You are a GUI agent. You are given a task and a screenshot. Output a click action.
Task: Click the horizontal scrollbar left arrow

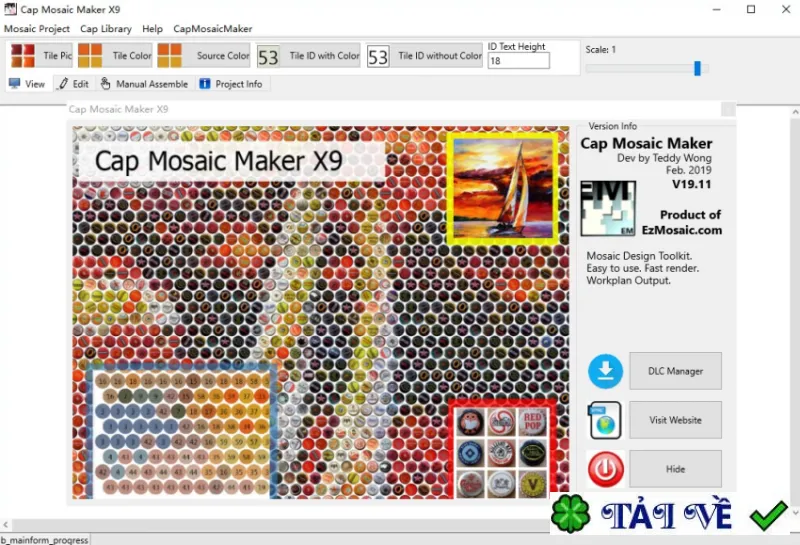(x=5, y=525)
